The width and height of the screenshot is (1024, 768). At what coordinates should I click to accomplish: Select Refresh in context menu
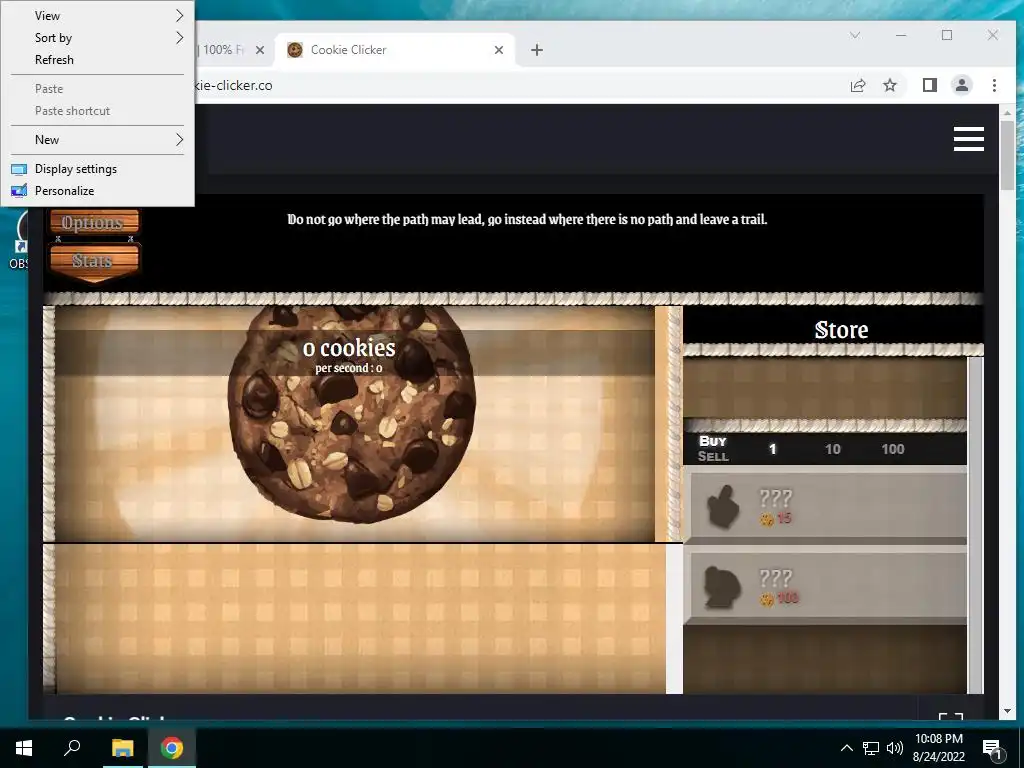97,60
